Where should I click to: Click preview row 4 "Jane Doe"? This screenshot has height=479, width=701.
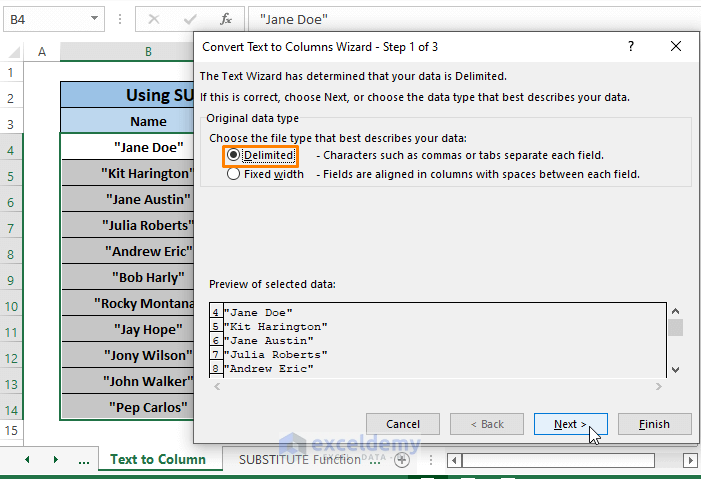(x=258, y=313)
